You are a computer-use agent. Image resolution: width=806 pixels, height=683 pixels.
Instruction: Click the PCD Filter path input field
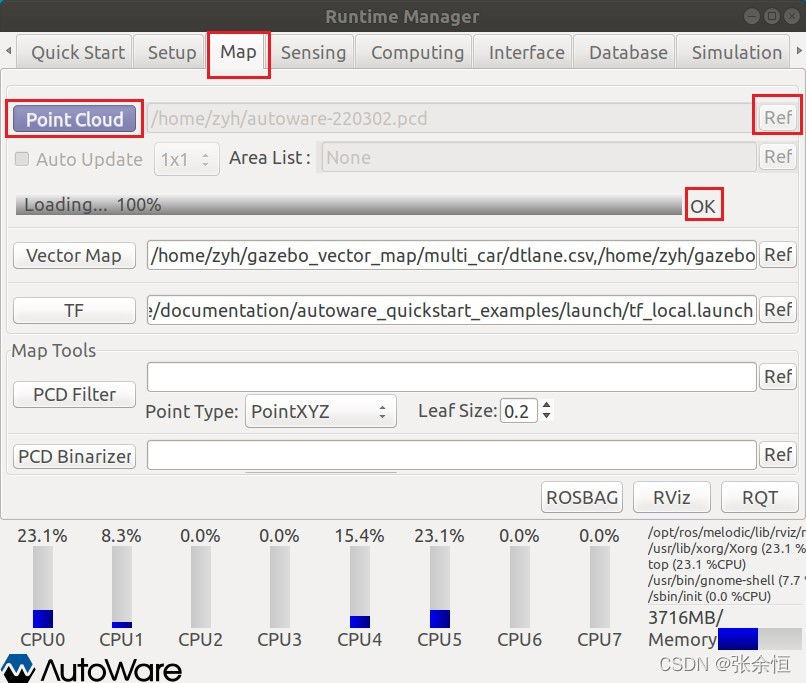coord(451,377)
